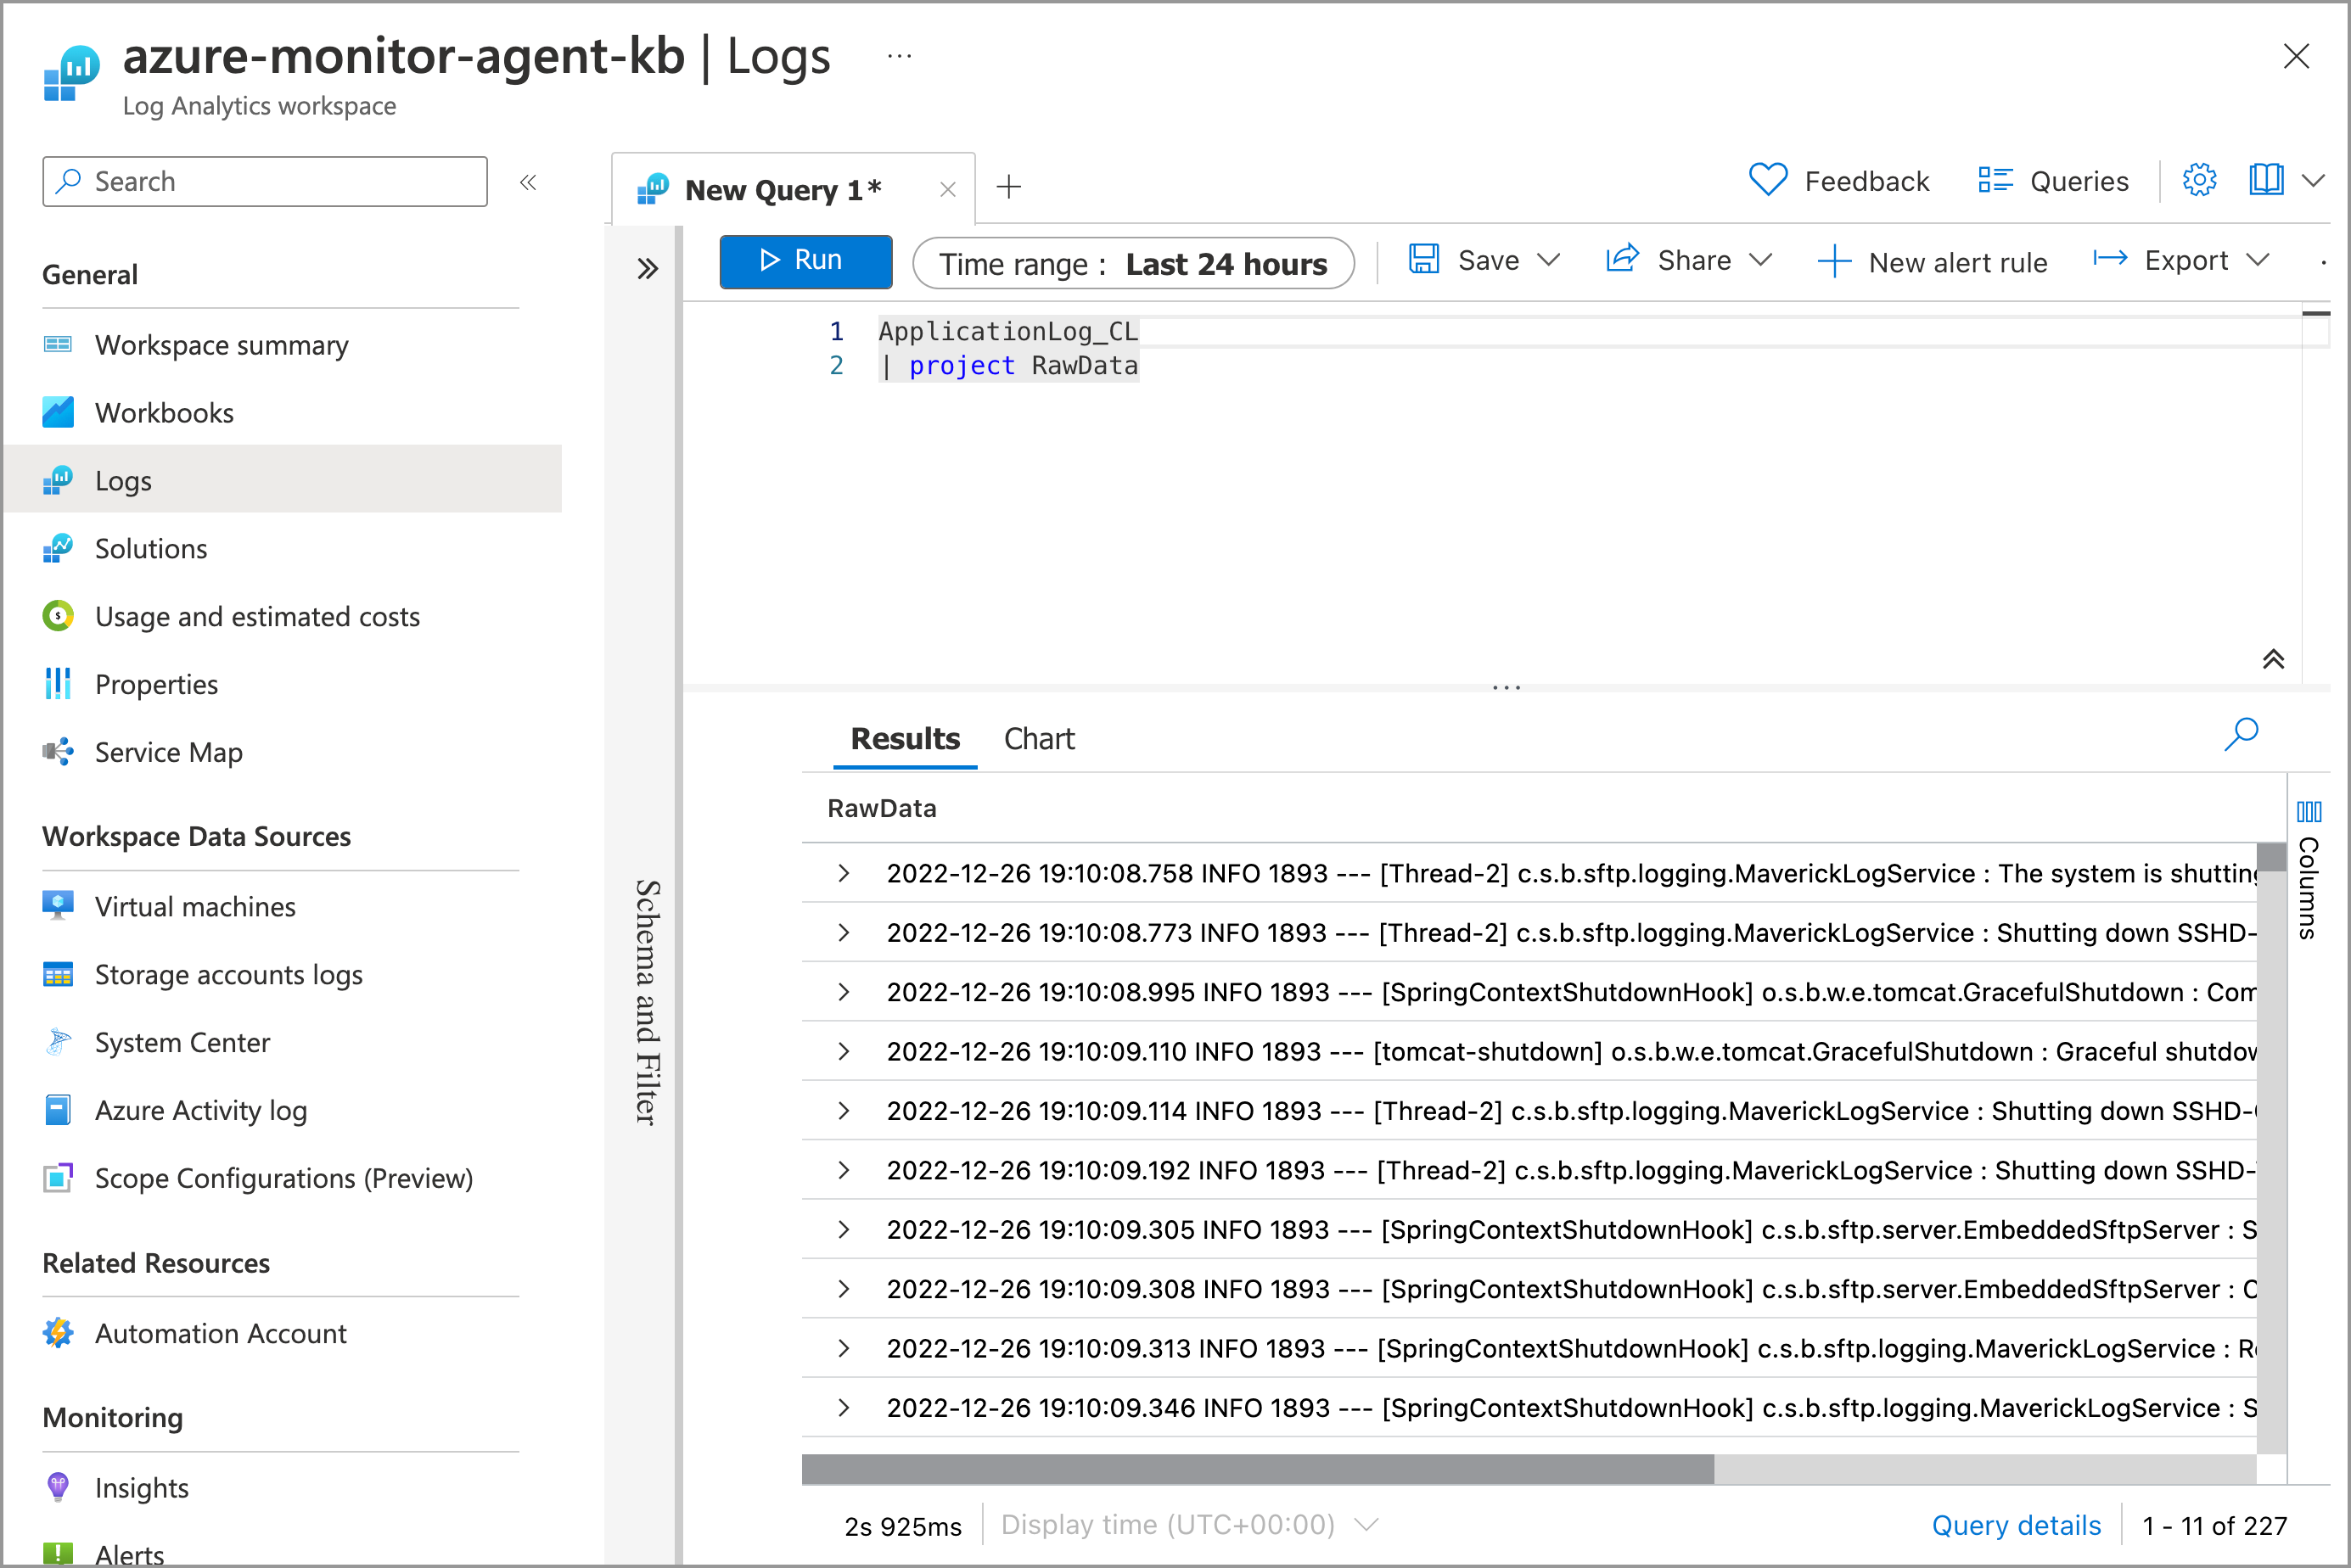Expand the 19:10:09.114 log row
The width and height of the screenshot is (2351, 1568).
[844, 1111]
